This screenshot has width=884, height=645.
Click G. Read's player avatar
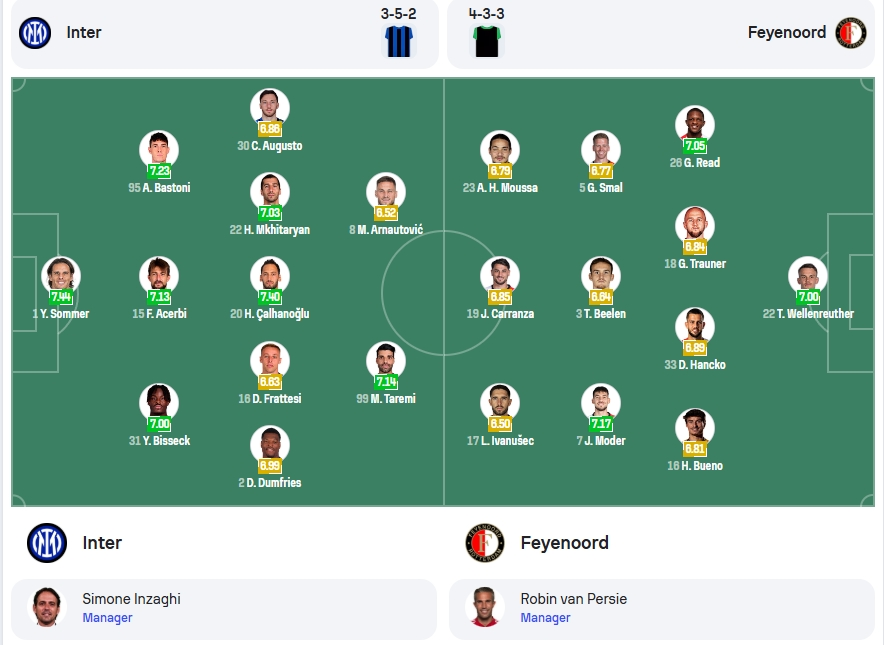coord(695,125)
